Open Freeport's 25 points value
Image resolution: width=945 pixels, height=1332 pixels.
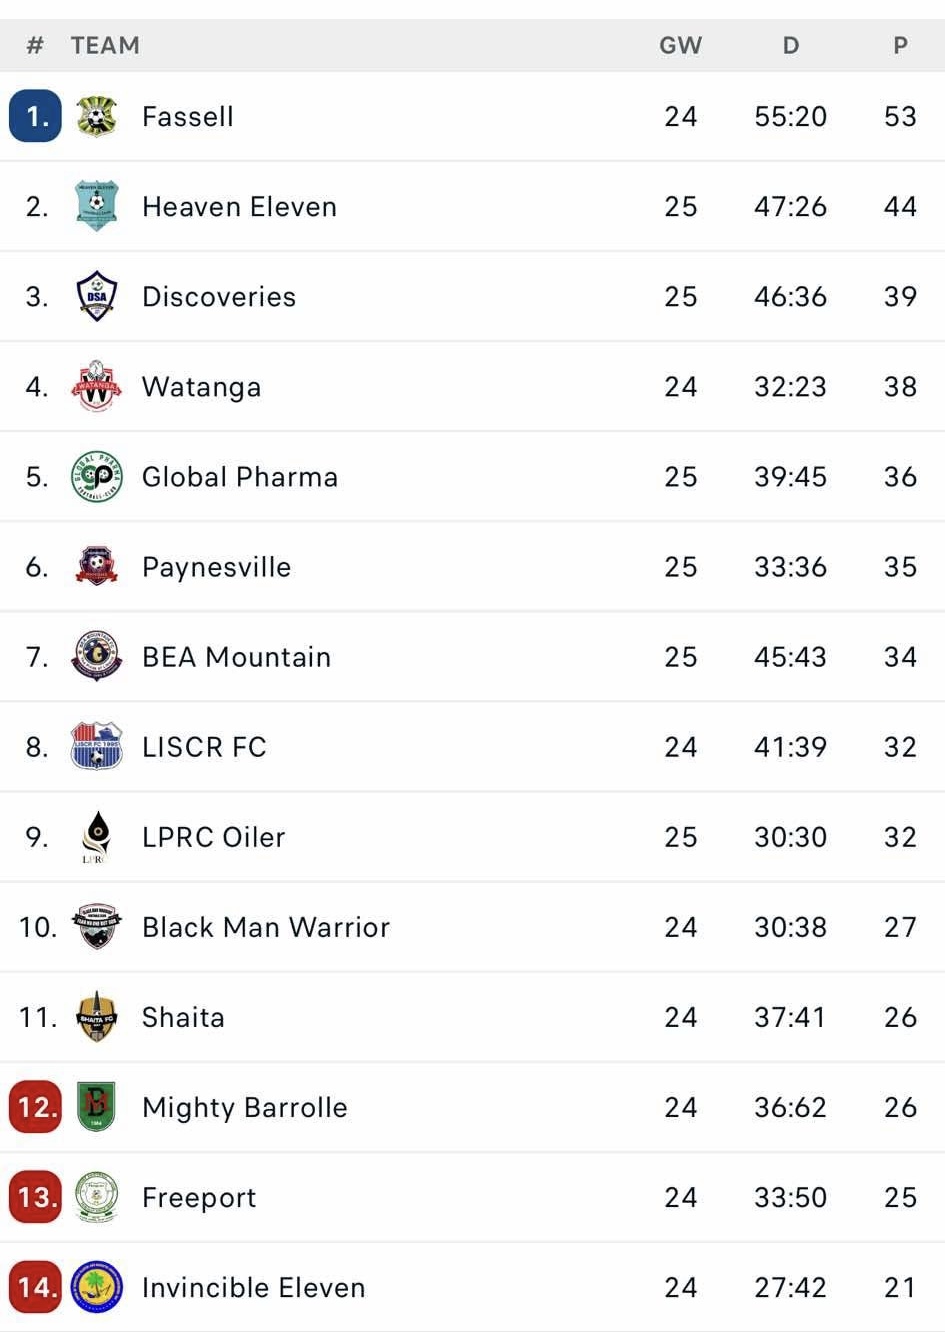point(901,1197)
